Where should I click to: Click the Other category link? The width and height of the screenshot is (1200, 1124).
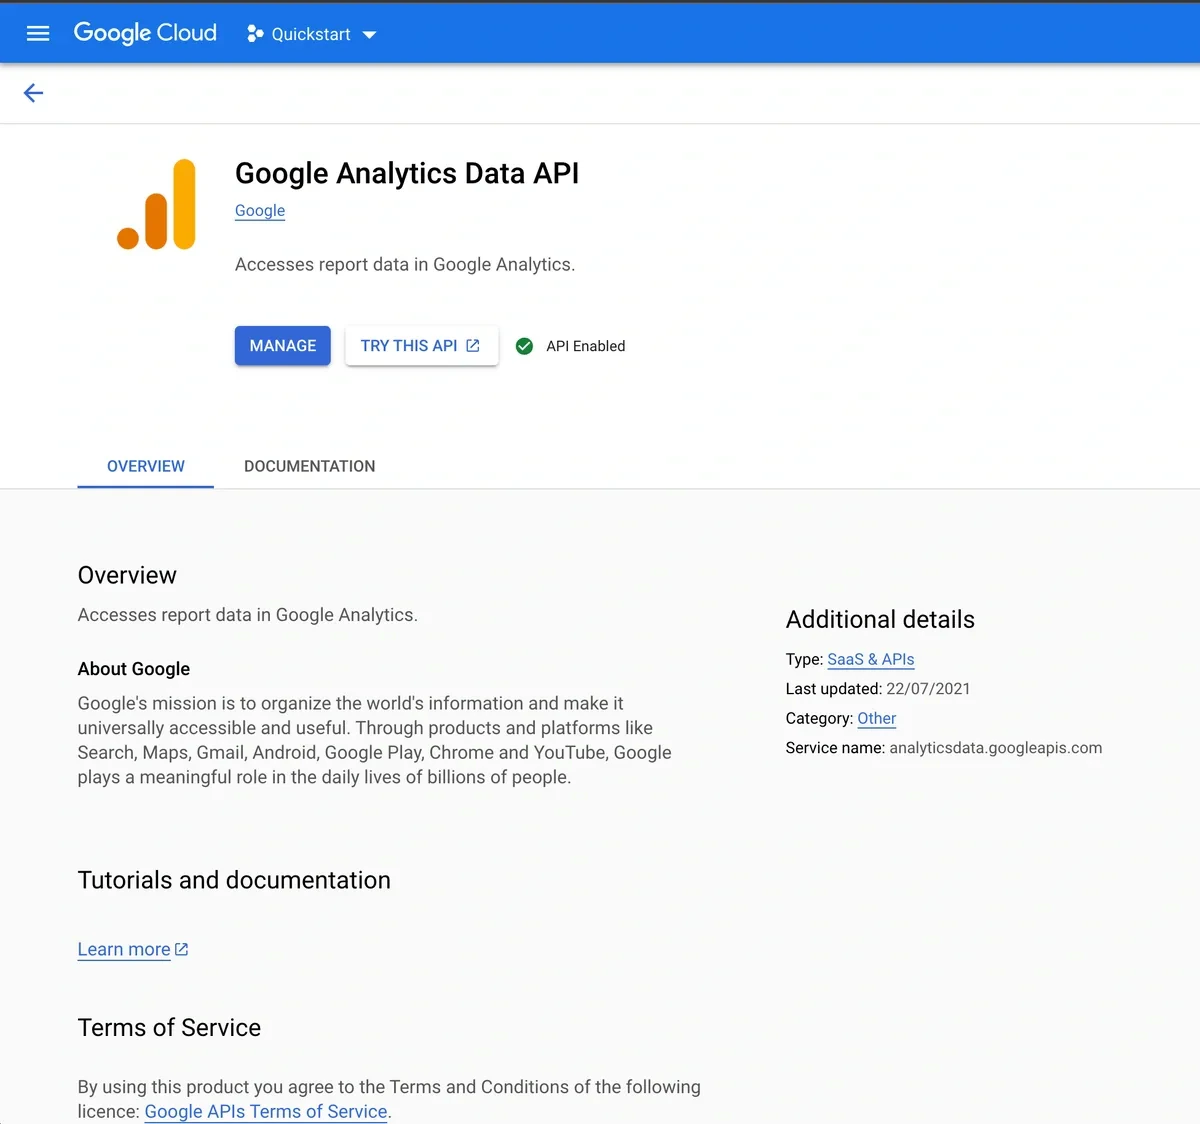(x=876, y=718)
